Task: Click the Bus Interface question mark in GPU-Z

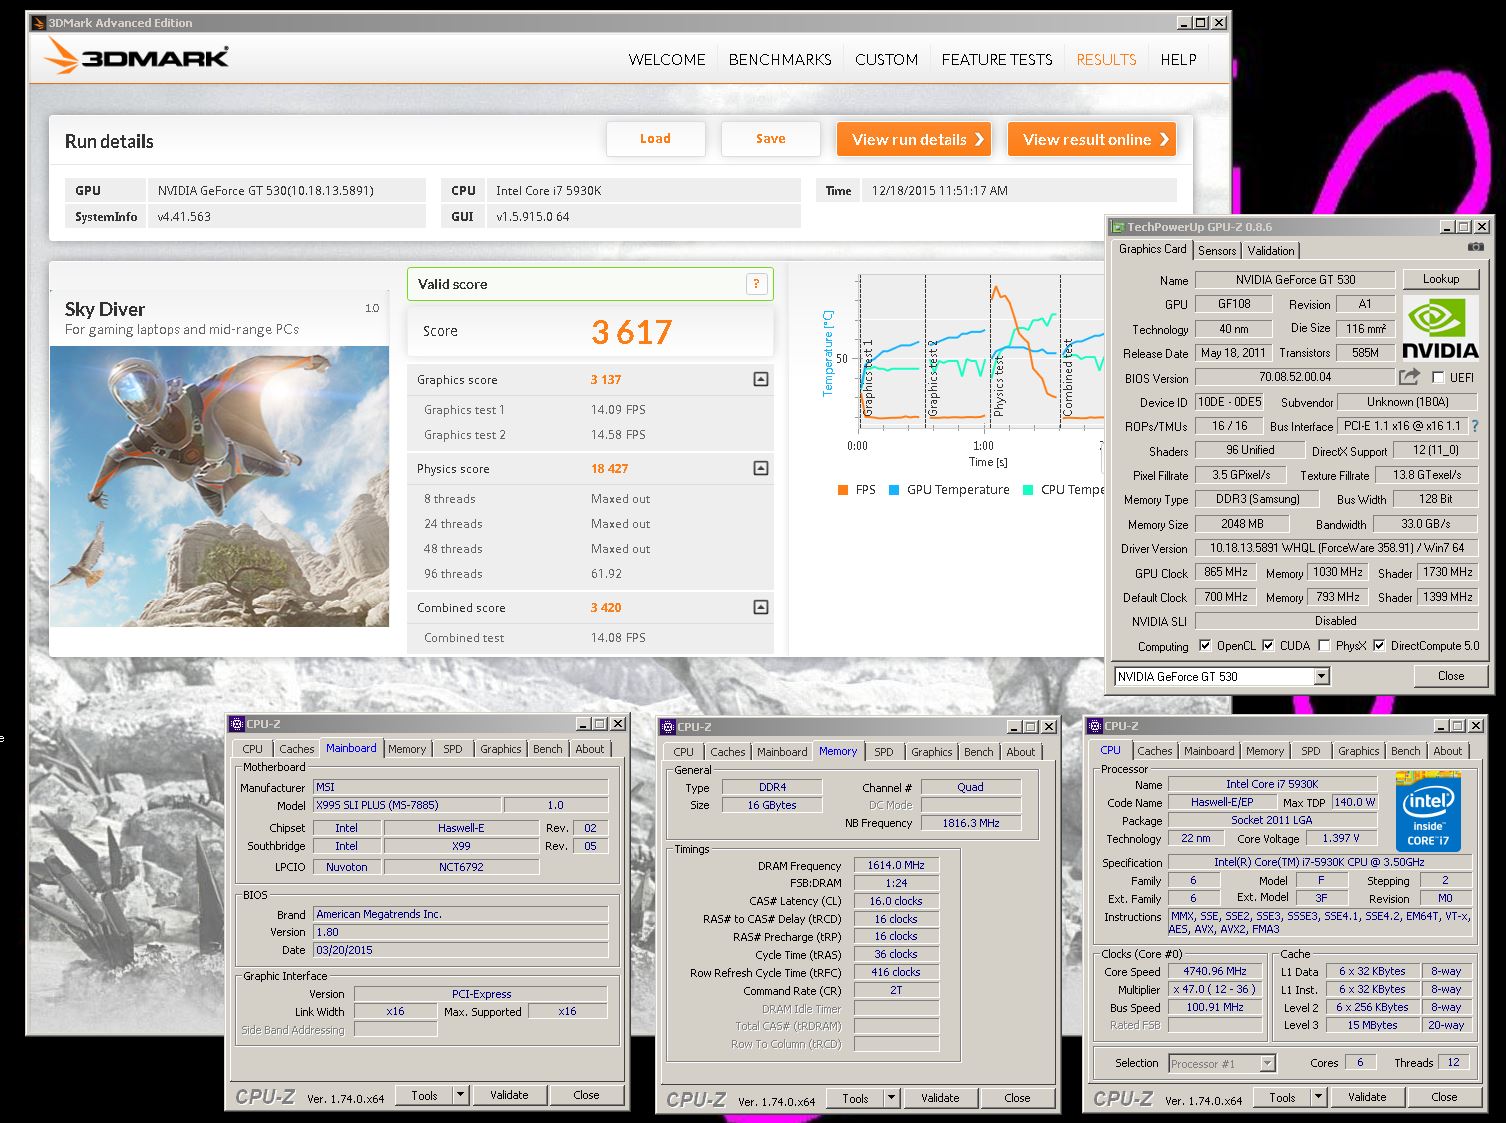Action: click(1474, 426)
